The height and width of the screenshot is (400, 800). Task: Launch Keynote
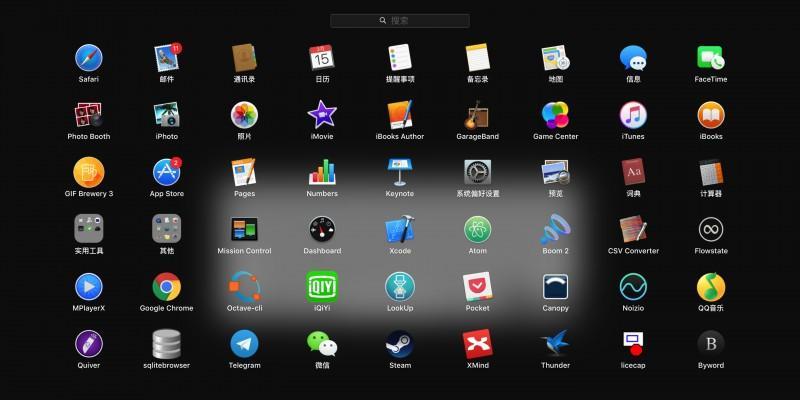(400, 172)
